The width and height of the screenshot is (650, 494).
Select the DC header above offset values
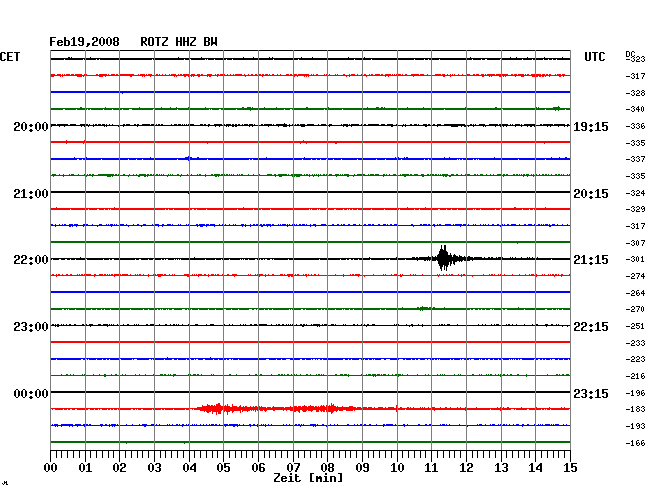[x=630, y=54]
